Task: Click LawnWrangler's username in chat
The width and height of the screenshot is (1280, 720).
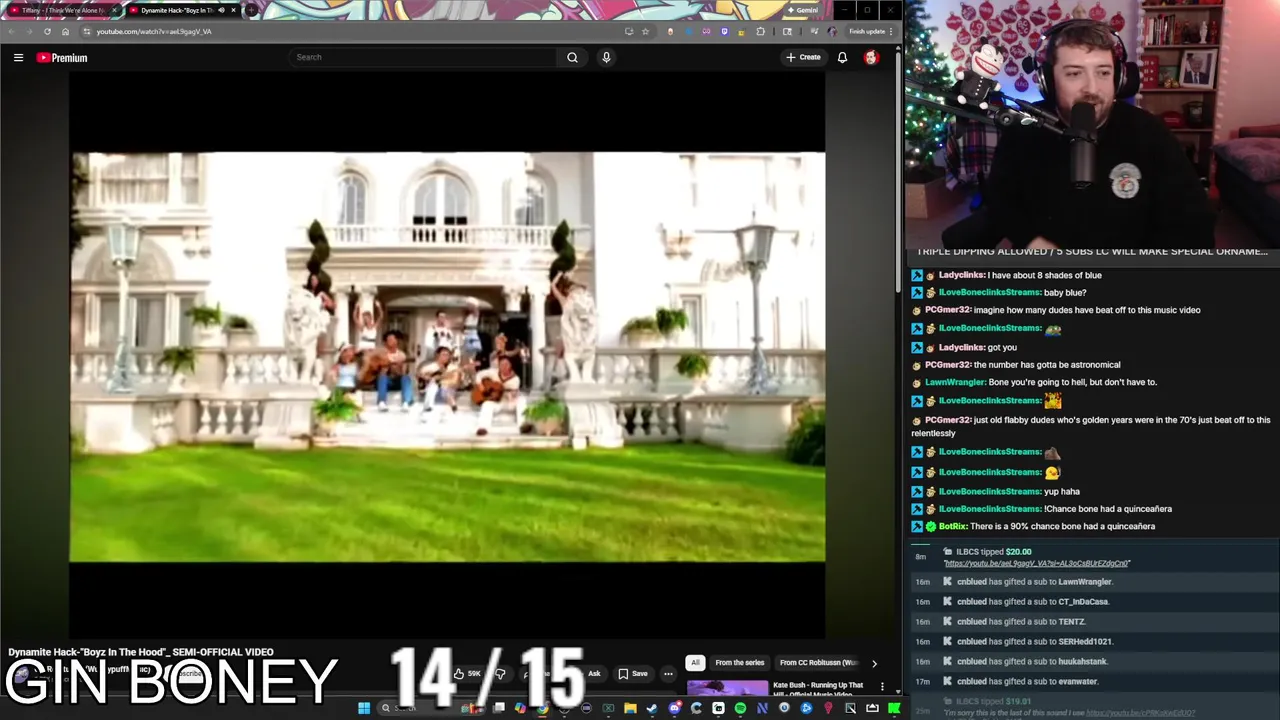Action: (955, 382)
